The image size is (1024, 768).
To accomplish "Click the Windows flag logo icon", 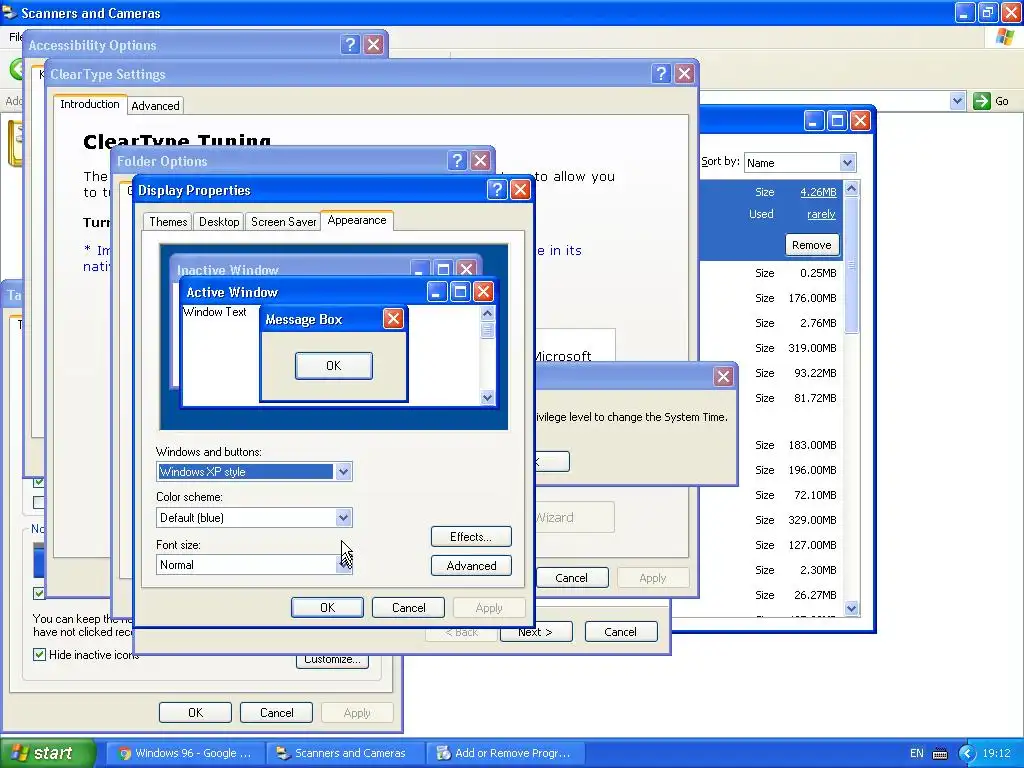I will 1005,37.
